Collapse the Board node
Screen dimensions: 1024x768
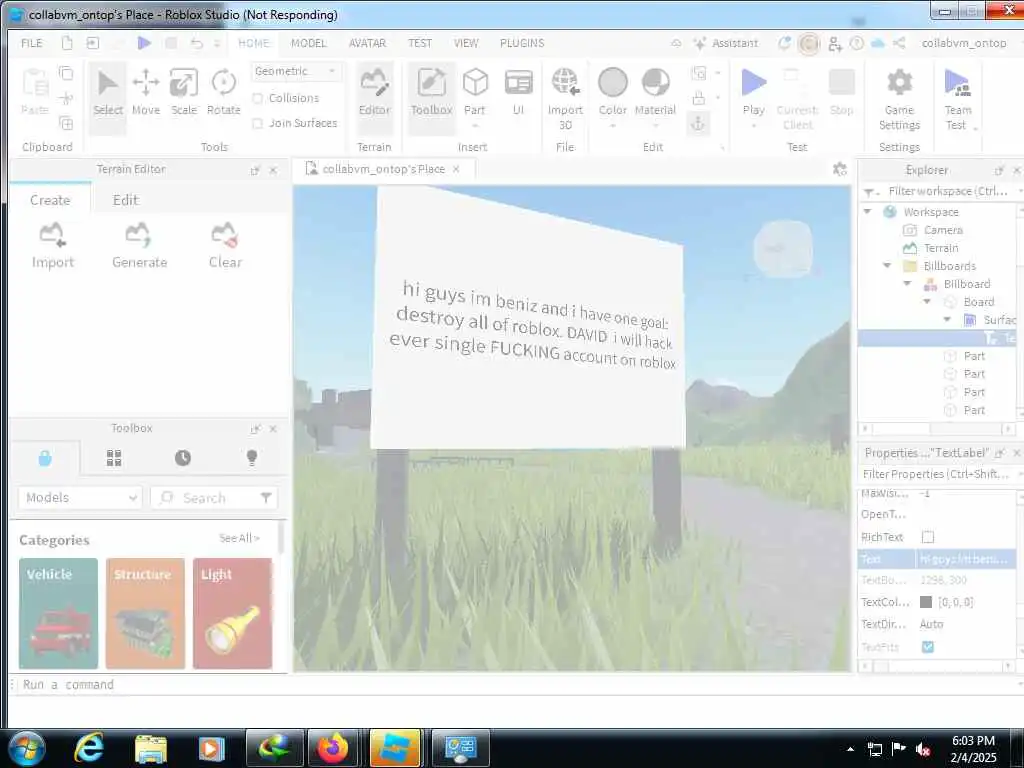(x=927, y=302)
